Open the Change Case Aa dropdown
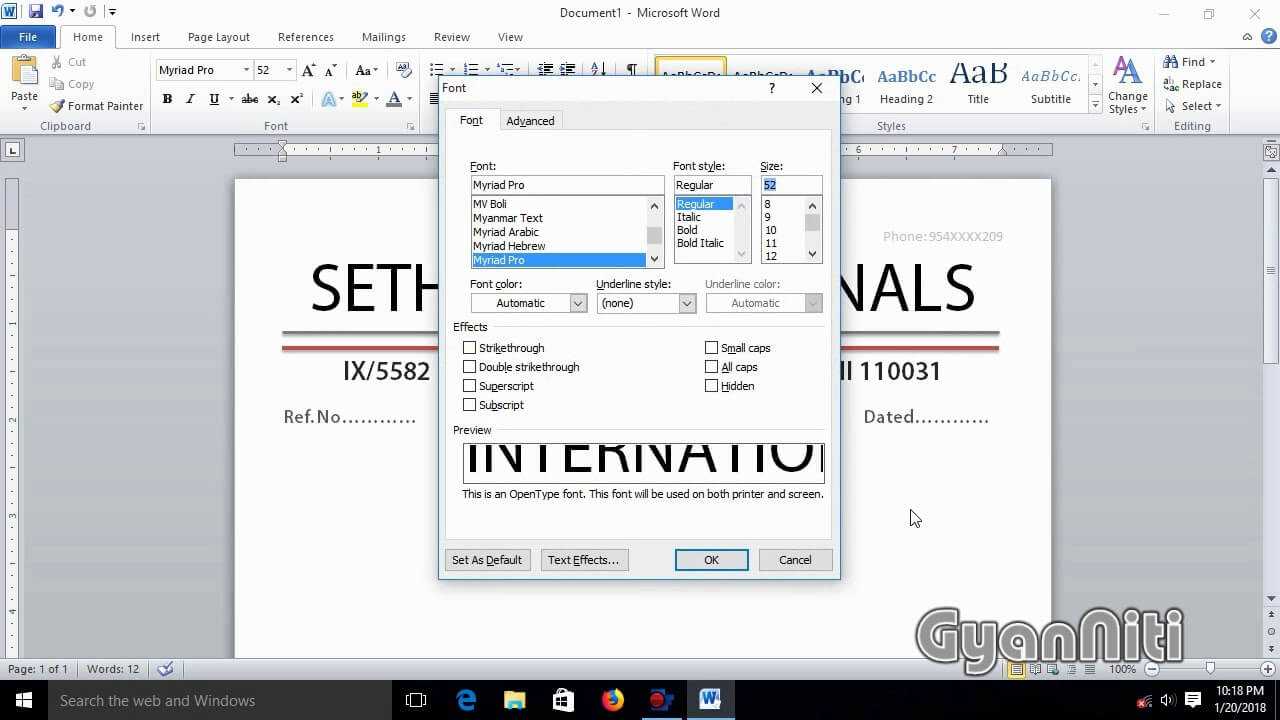 366,70
